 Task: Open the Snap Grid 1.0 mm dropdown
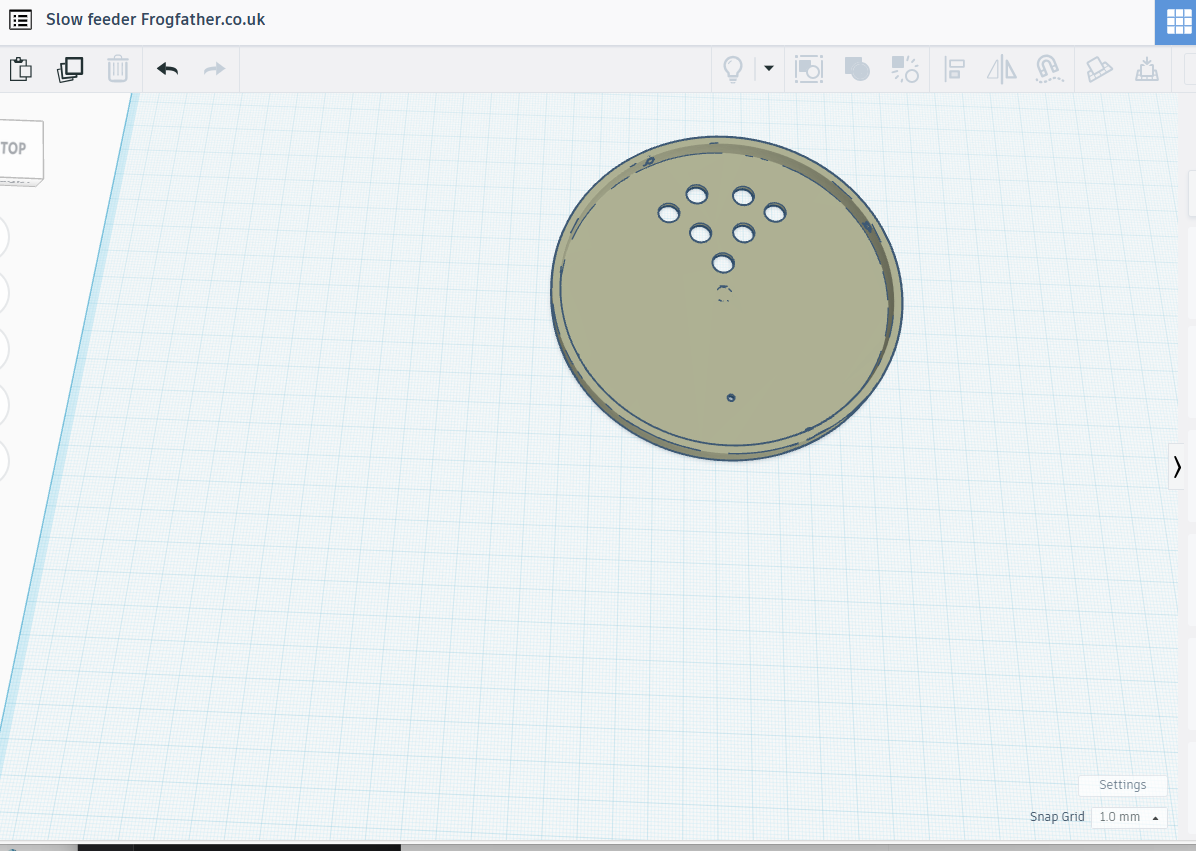[1129, 817]
